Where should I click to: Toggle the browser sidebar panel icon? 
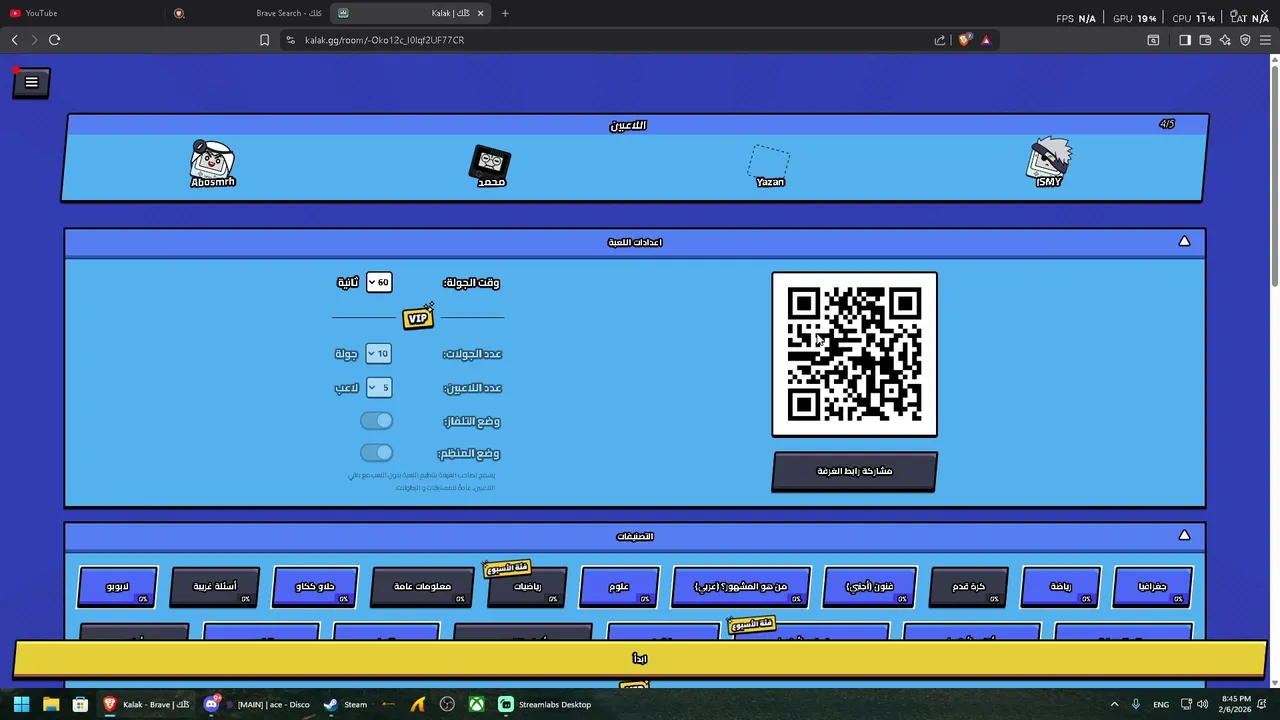(x=1185, y=40)
